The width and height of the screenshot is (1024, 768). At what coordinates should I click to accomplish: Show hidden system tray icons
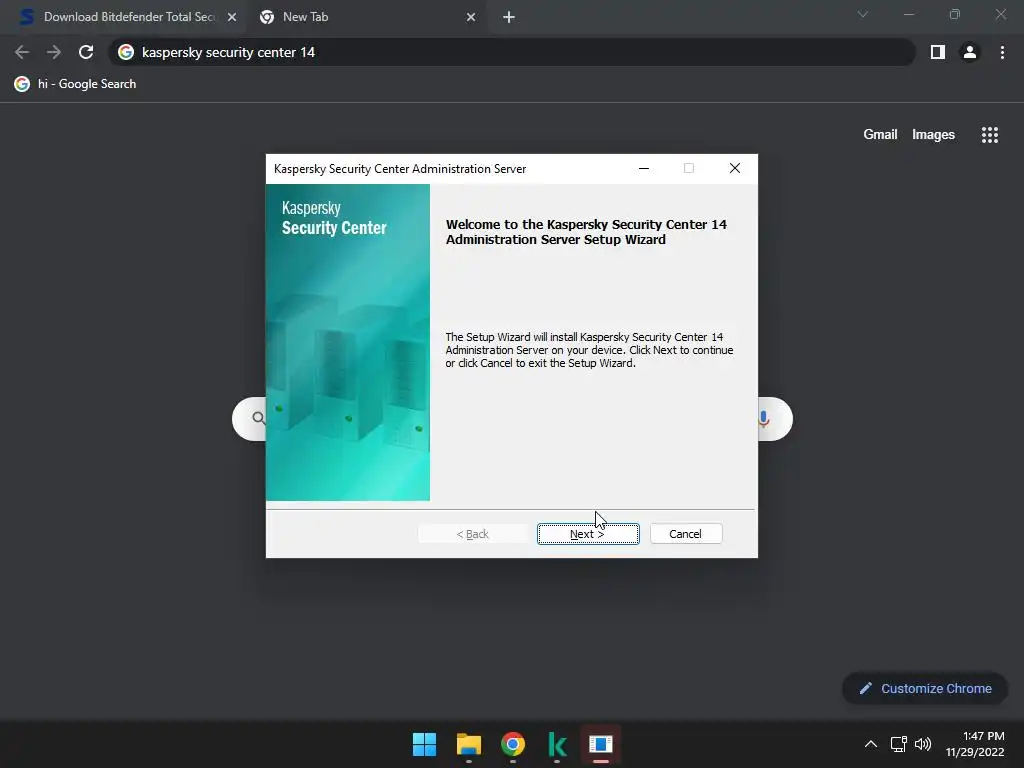(871, 744)
